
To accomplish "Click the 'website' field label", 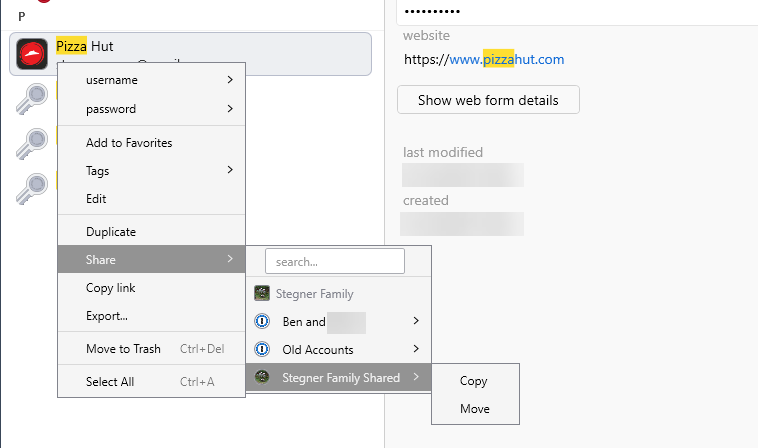I will coord(426,35).
